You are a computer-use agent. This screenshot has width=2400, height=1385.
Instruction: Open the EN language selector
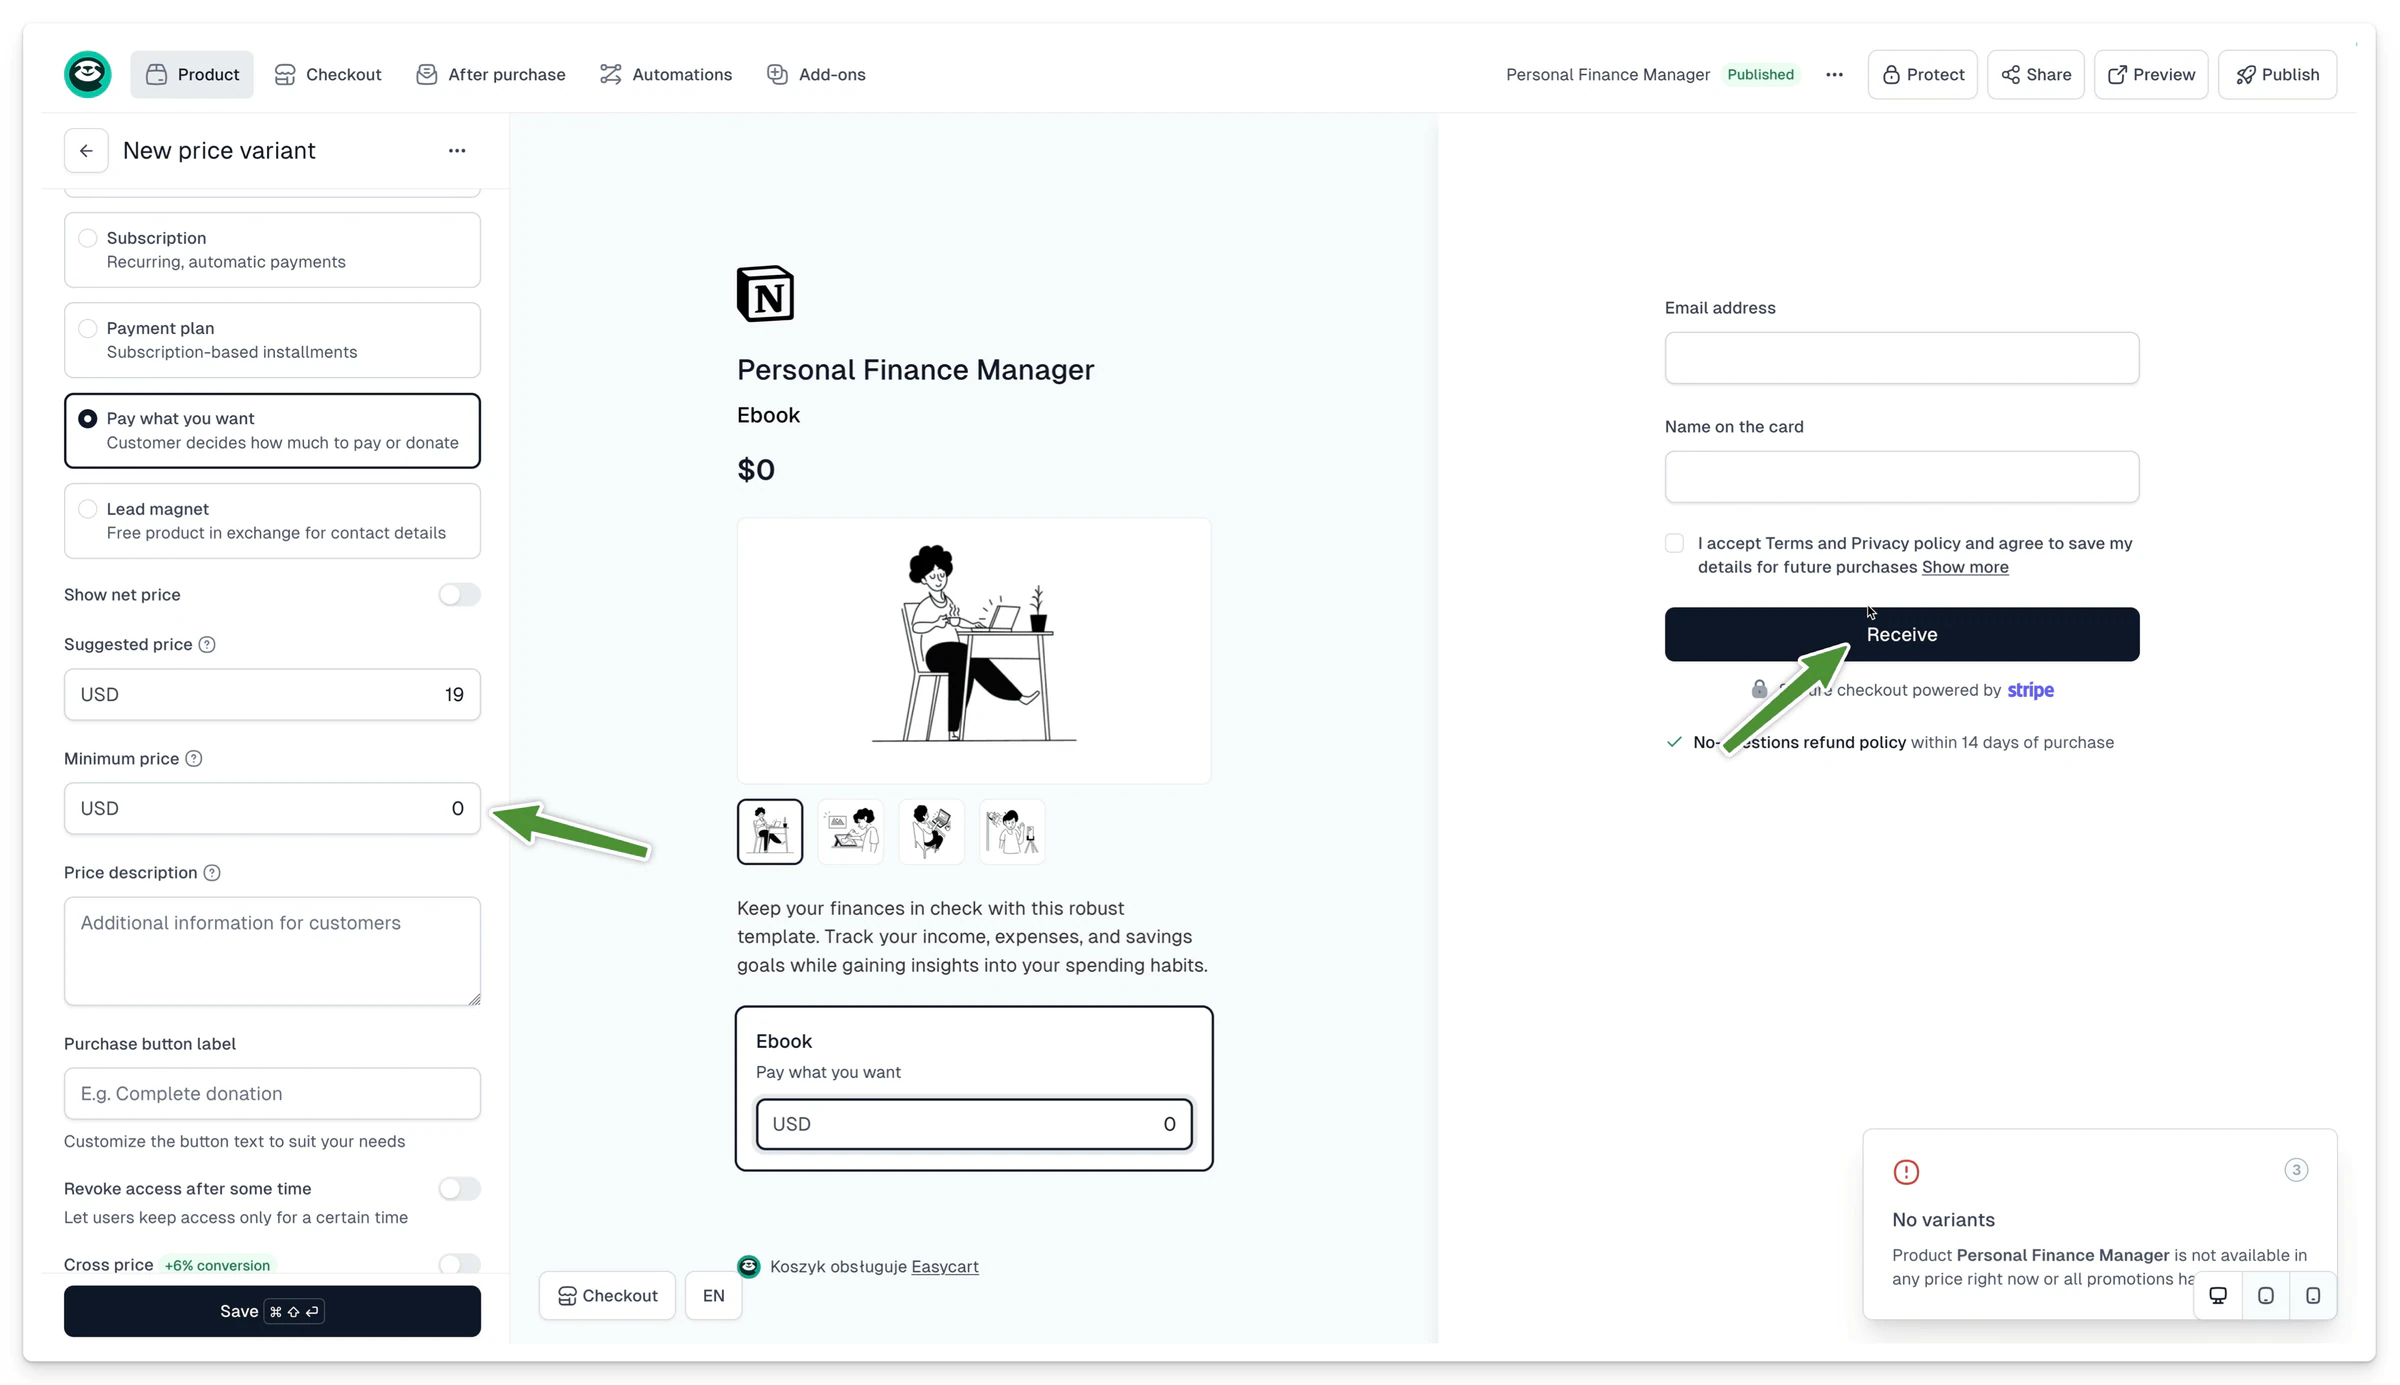point(713,1296)
